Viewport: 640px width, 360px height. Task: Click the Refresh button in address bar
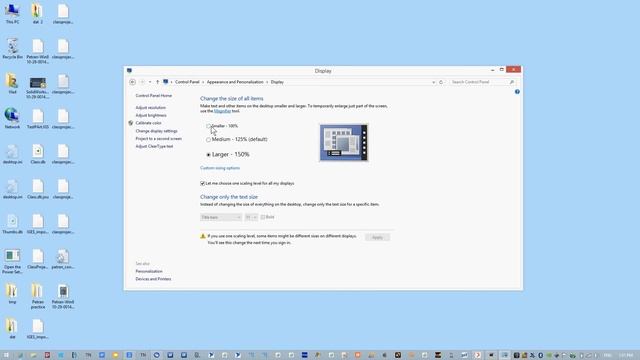pyautogui.click(x=441, y=82)
